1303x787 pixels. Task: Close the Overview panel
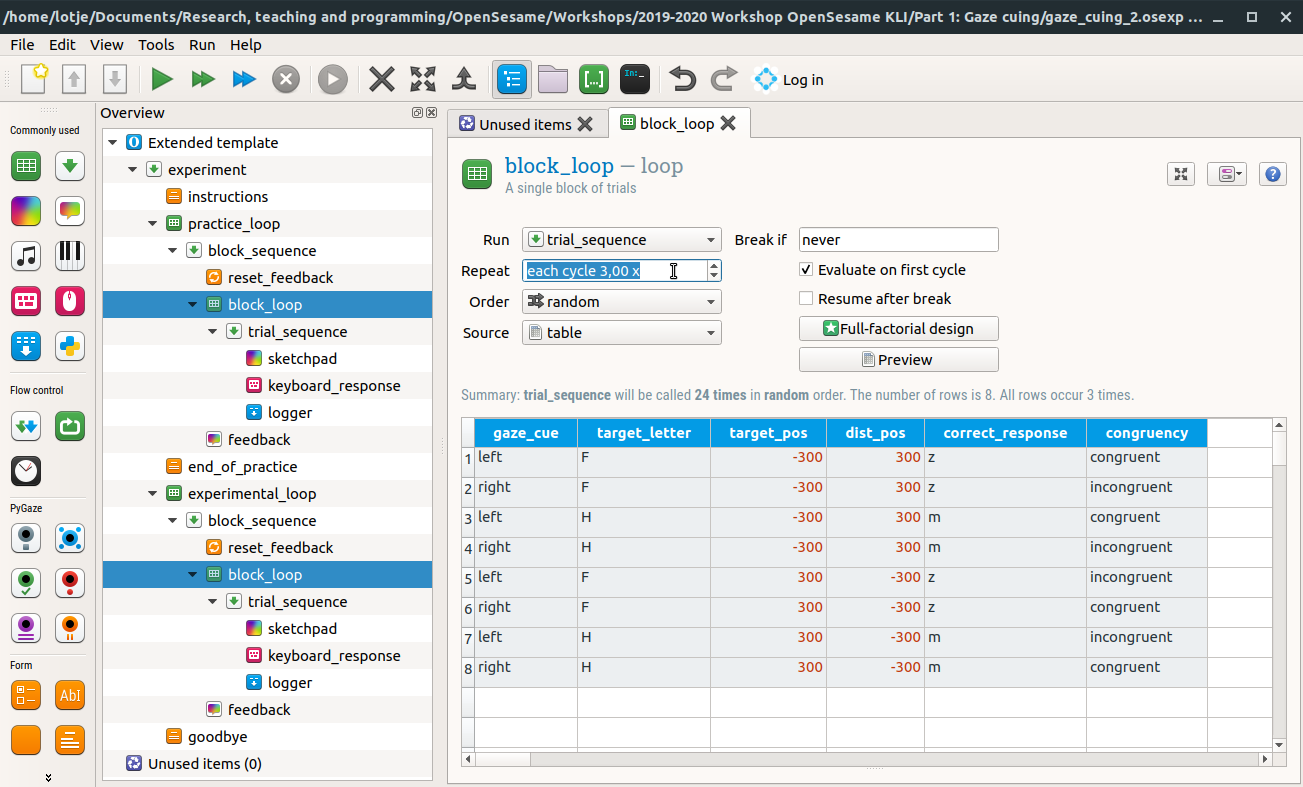[x=431, y=113]
